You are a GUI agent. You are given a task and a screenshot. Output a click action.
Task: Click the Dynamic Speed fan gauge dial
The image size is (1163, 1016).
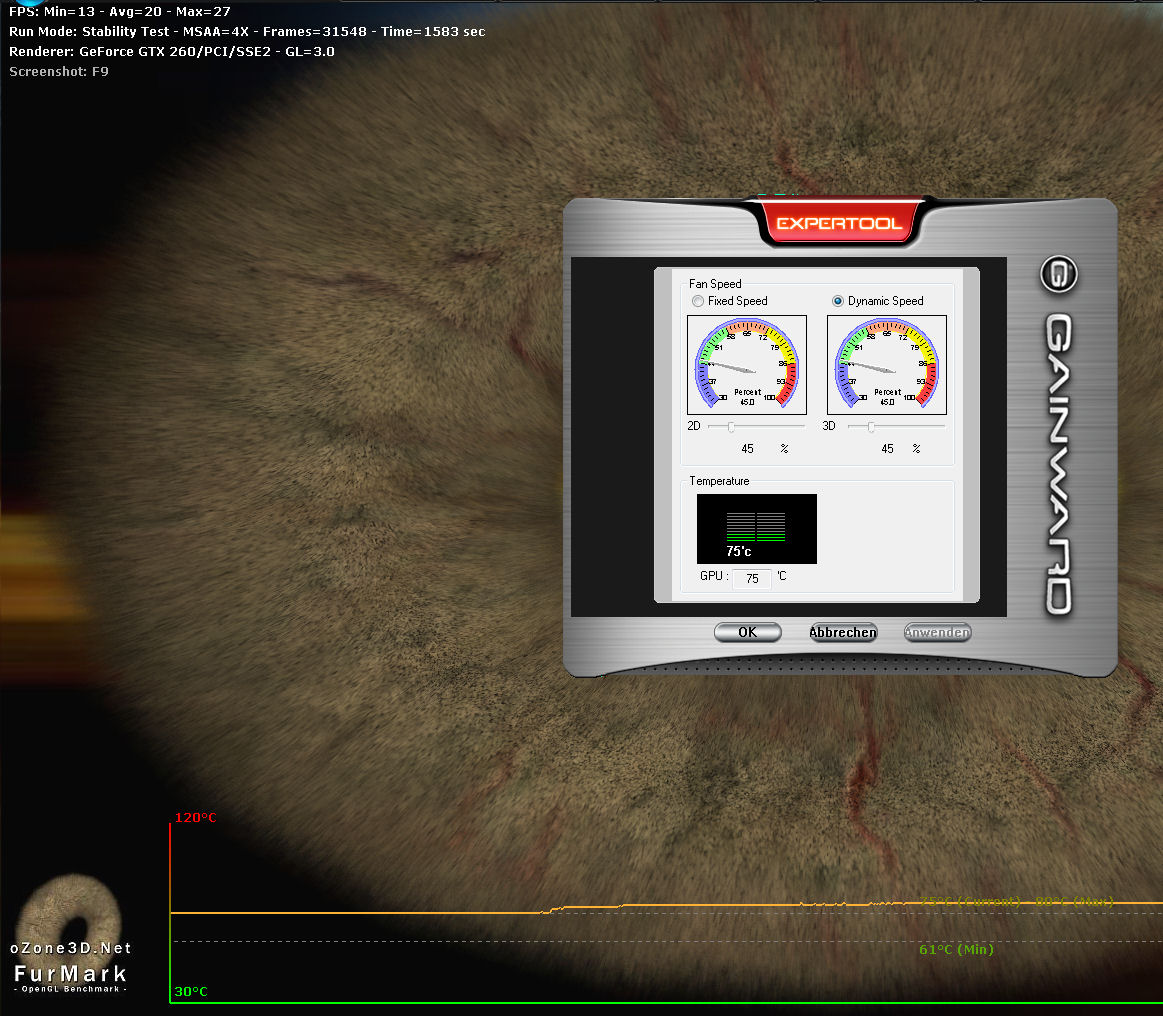886,365
